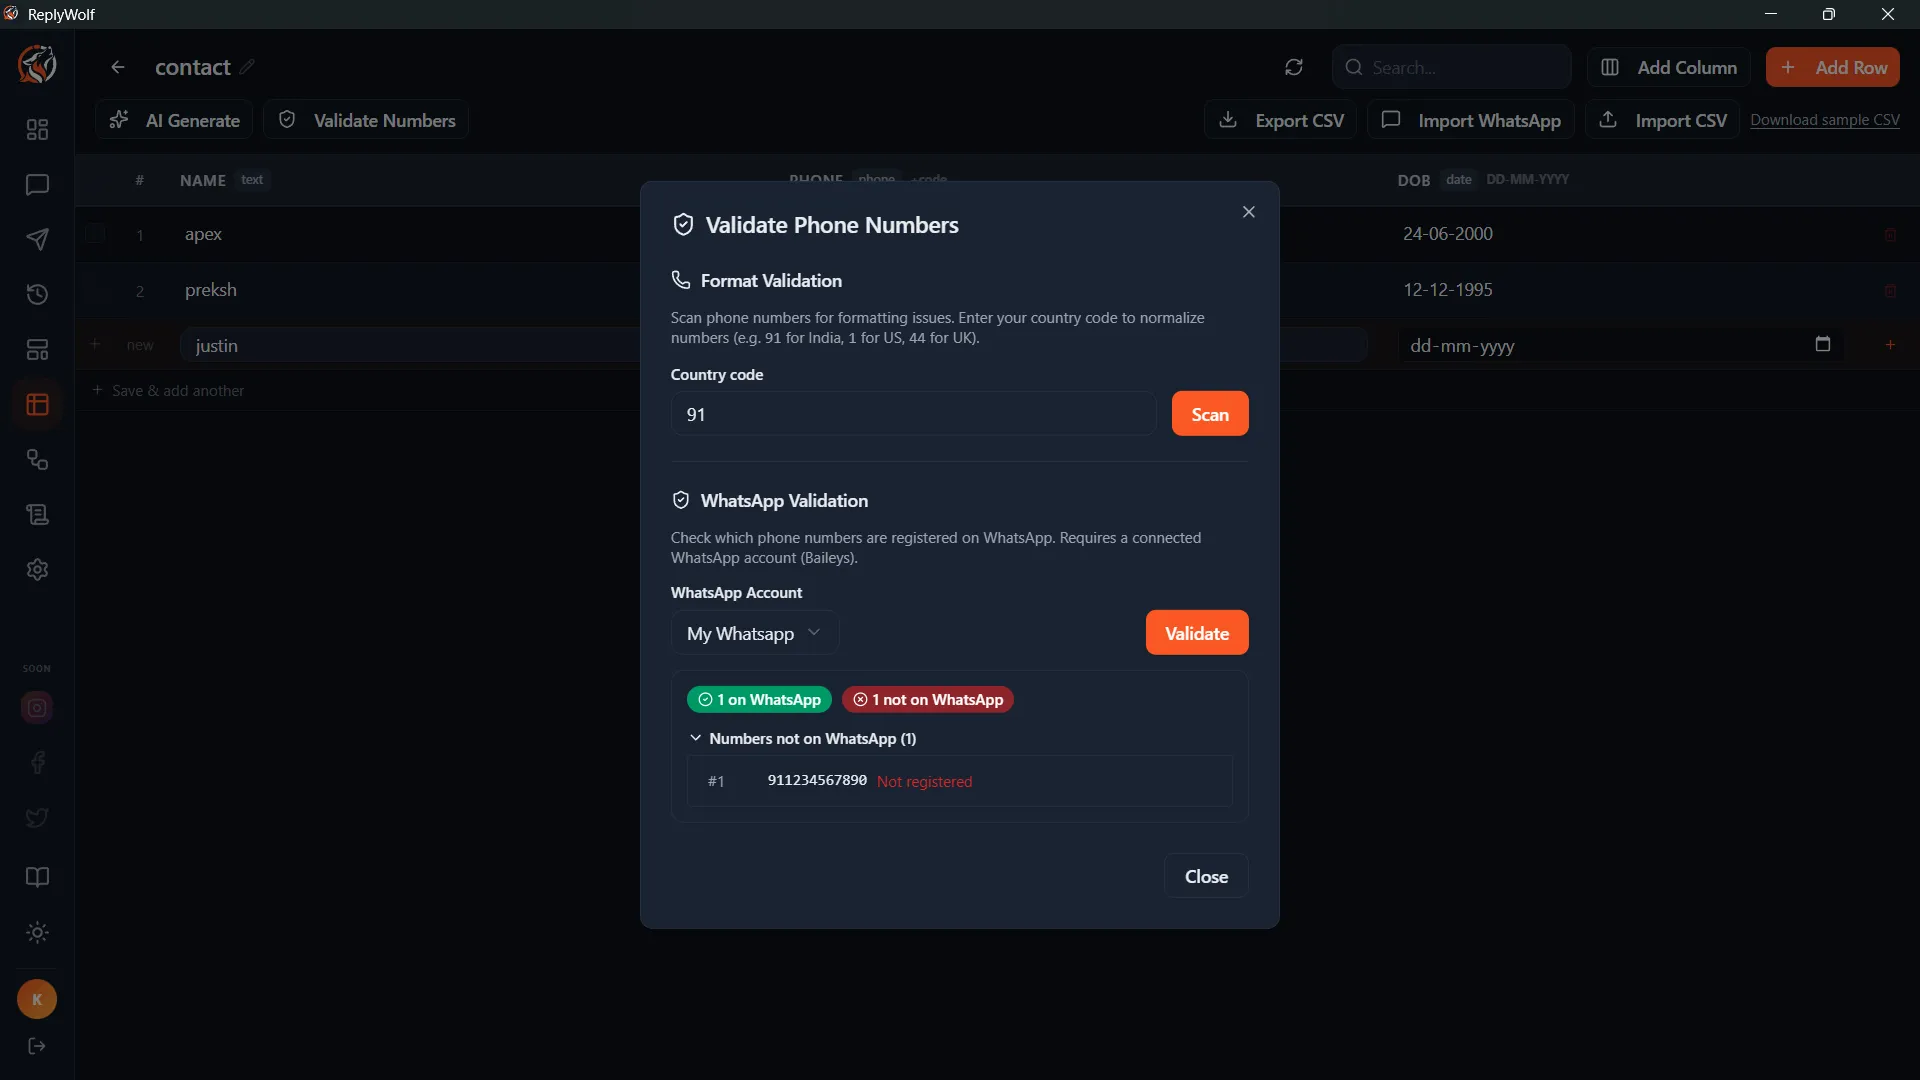Click the Instagram icon under Soon

pos(37,708)
